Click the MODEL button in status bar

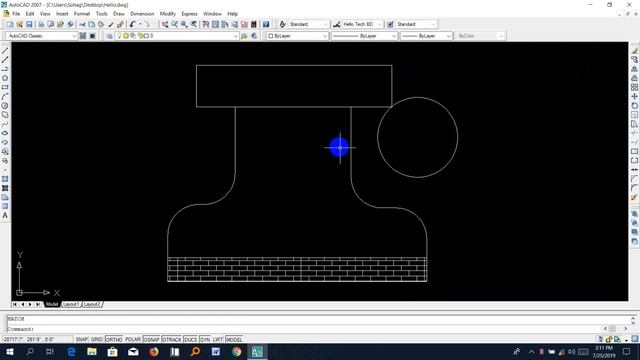(234, 340)
